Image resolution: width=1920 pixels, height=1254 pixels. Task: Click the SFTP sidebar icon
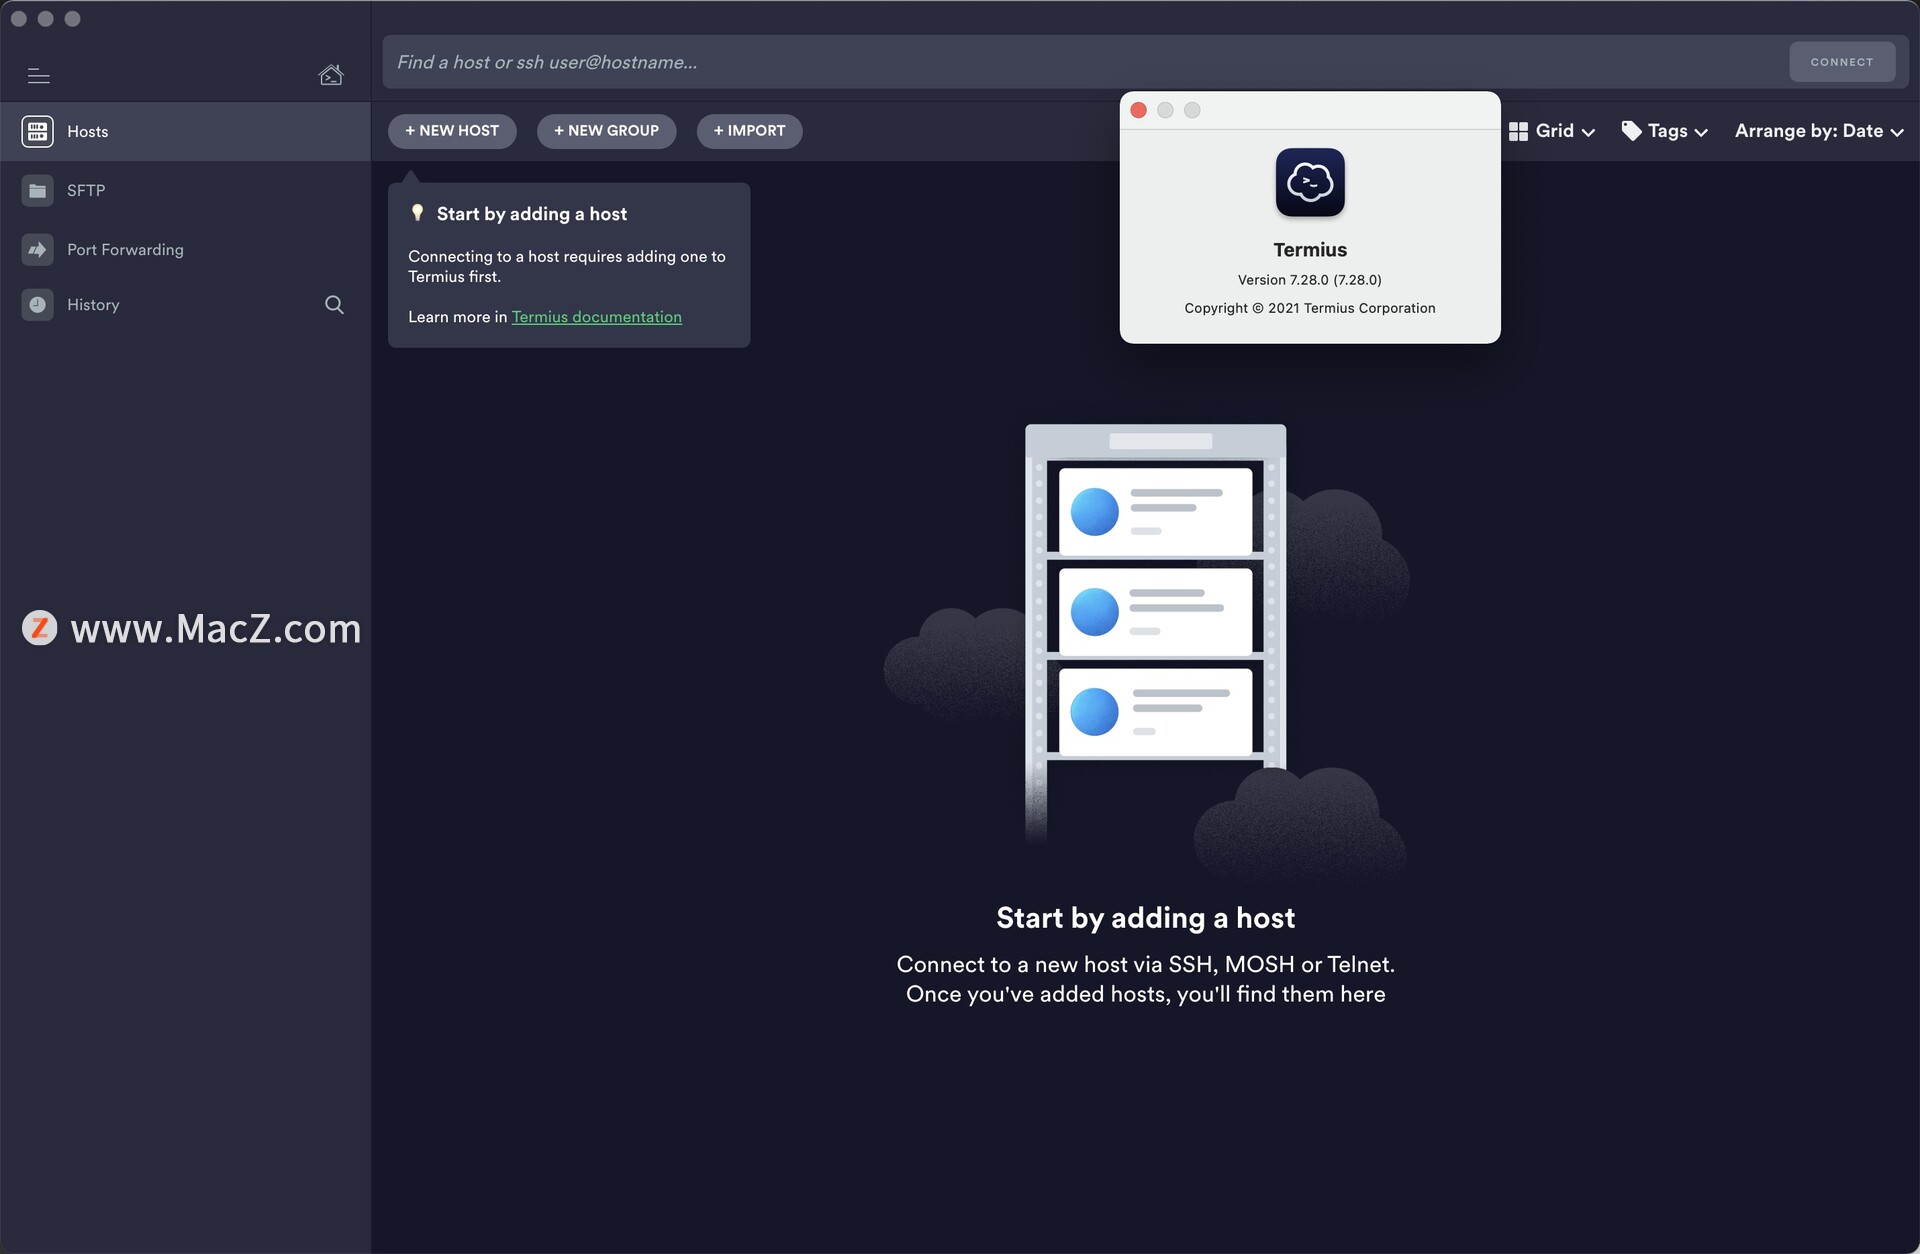pyautogui.click(x=38, y=190)
